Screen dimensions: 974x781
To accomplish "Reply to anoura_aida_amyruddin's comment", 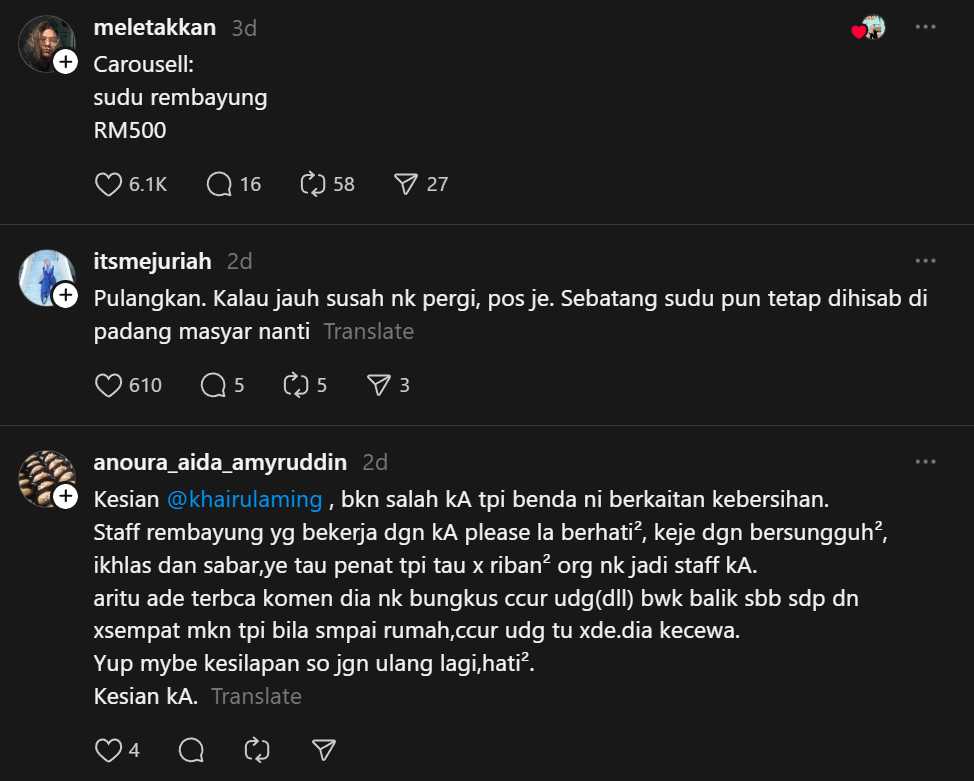I will coord(192,749).
